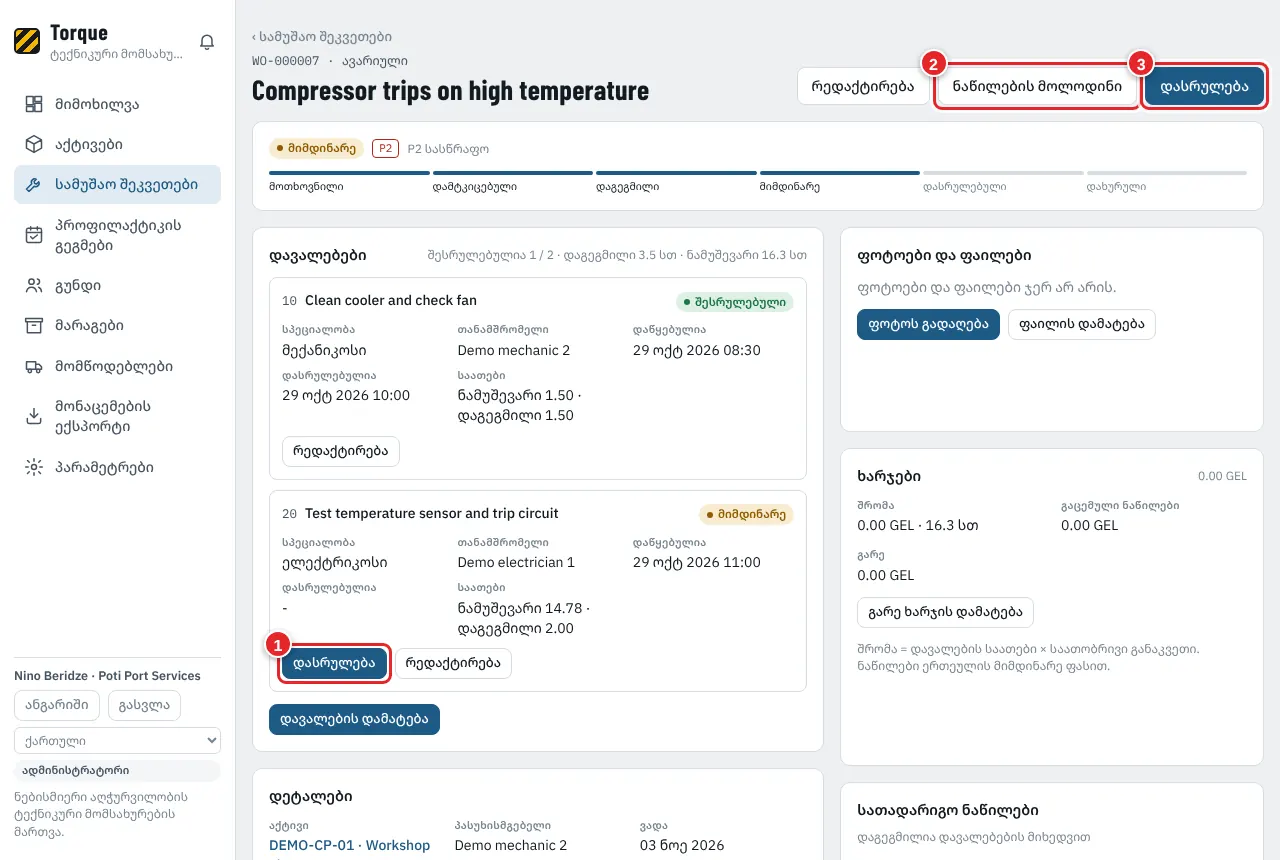Click the gear icon for პარამეტრები
Viewport: 1280px width, 860px height.
(34, 467)
